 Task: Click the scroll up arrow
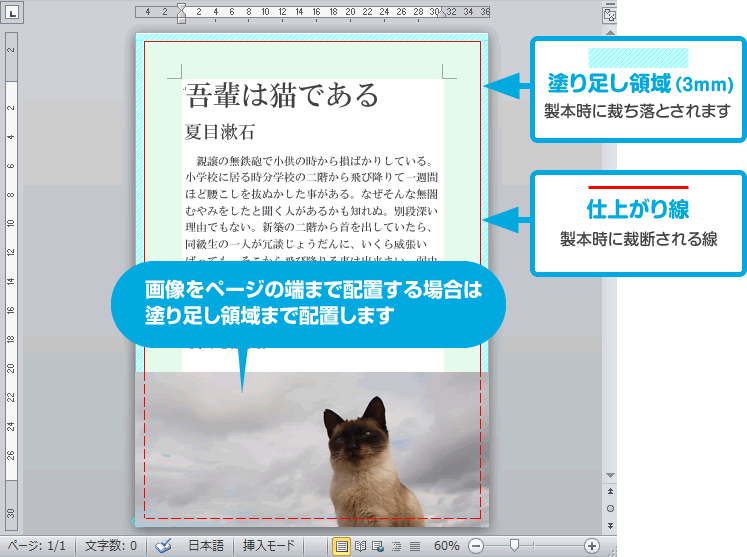tap(610, 32)
